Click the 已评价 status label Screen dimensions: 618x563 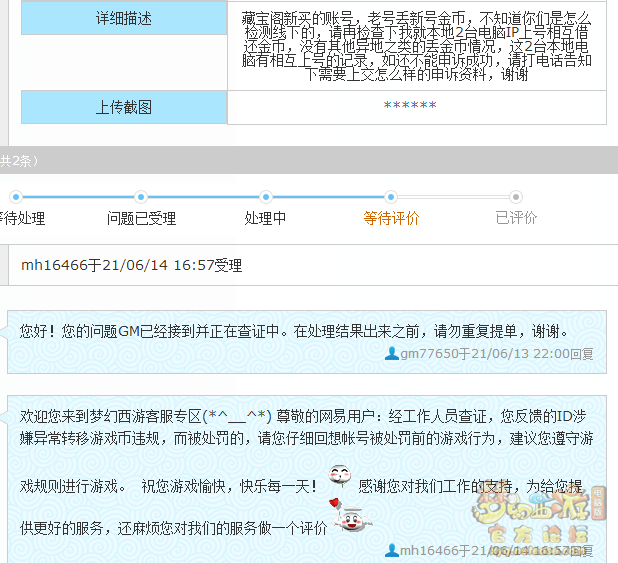pos(516,218)
